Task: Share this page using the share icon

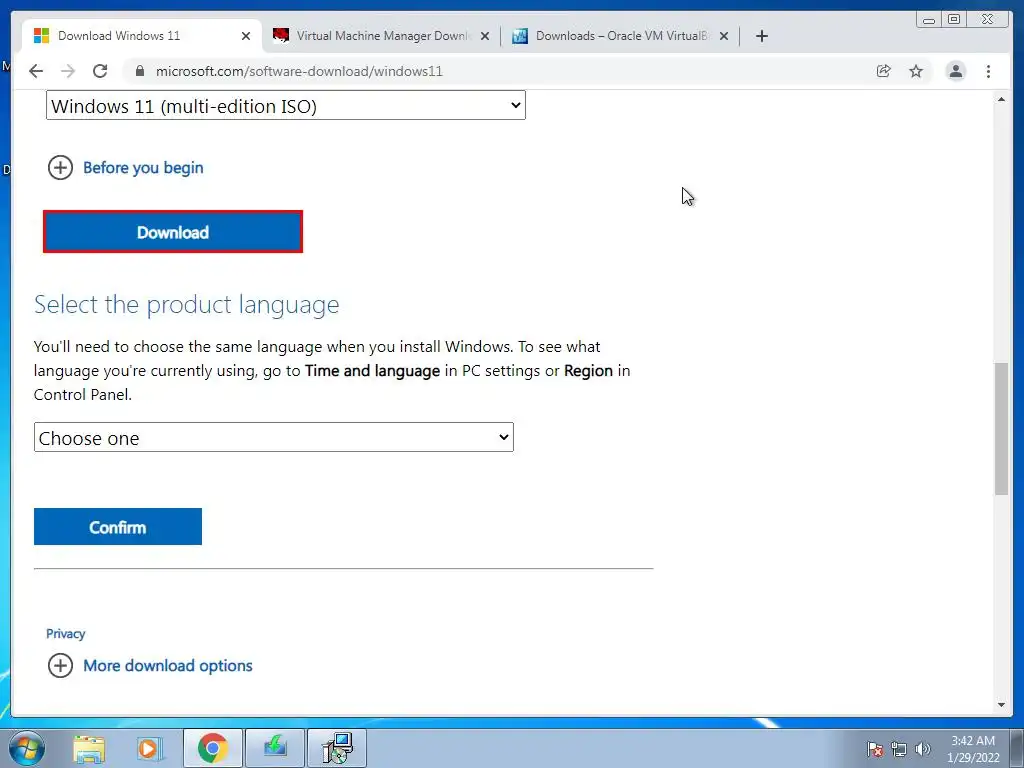Action: pyautogui.click(x=884, y=71)
